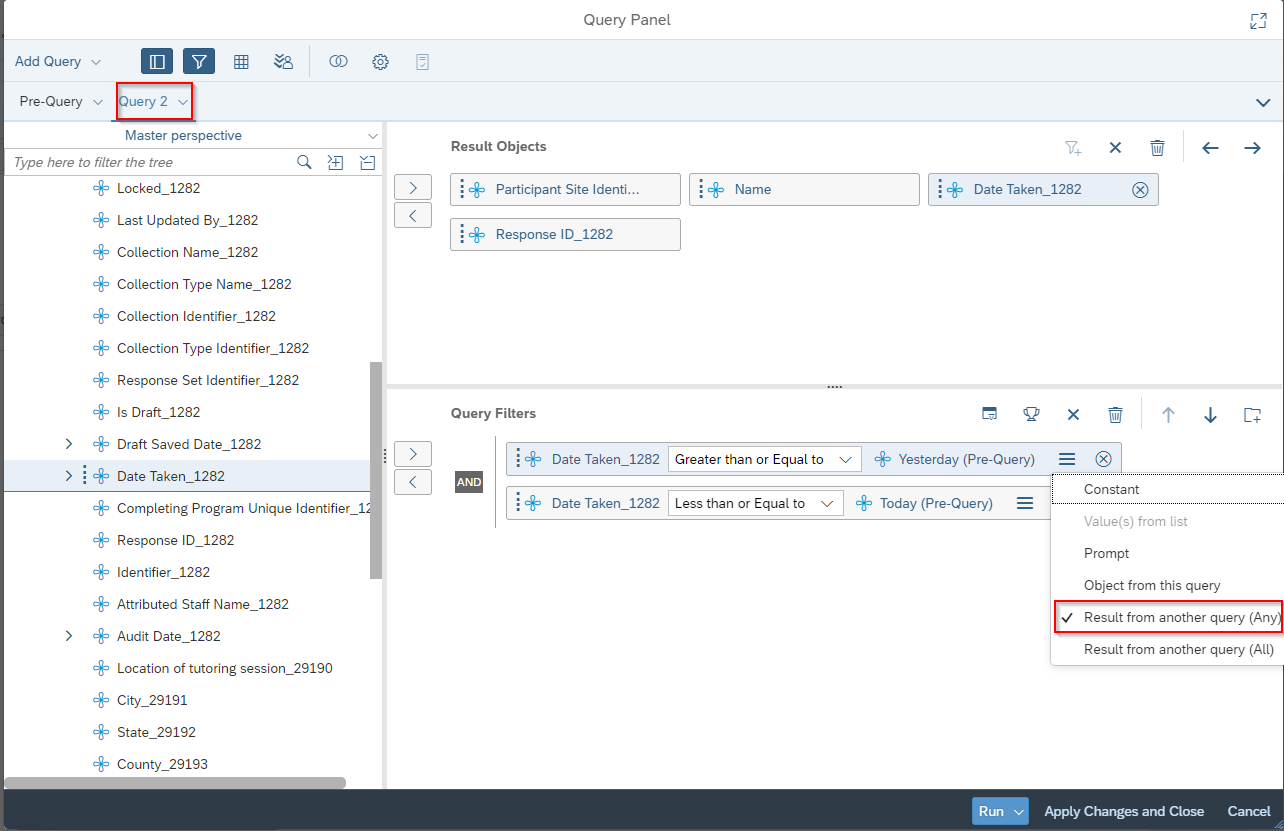Move filter down with the down arrow
Viewport: 1284px width, 831px height.
pos(1210,414)
